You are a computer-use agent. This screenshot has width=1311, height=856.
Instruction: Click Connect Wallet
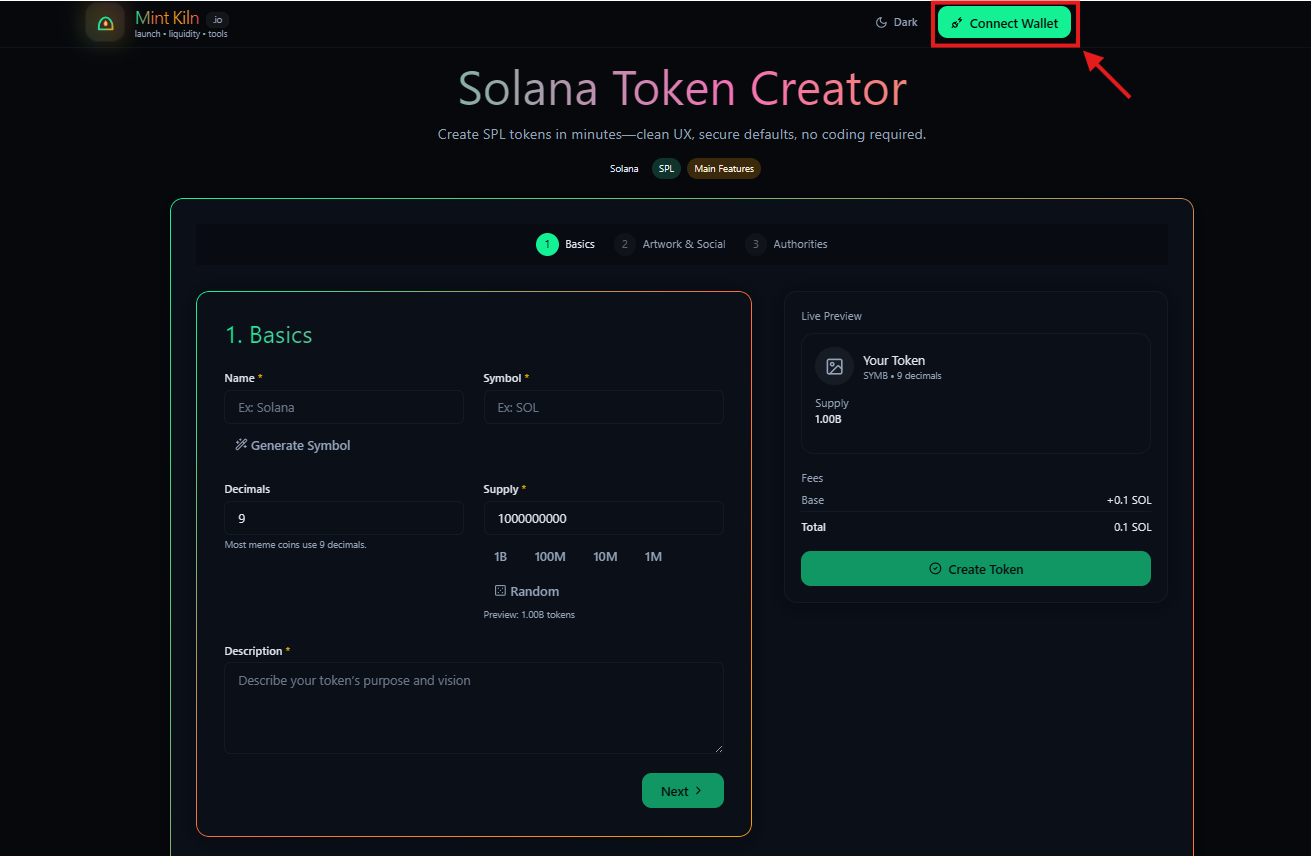1005,22
